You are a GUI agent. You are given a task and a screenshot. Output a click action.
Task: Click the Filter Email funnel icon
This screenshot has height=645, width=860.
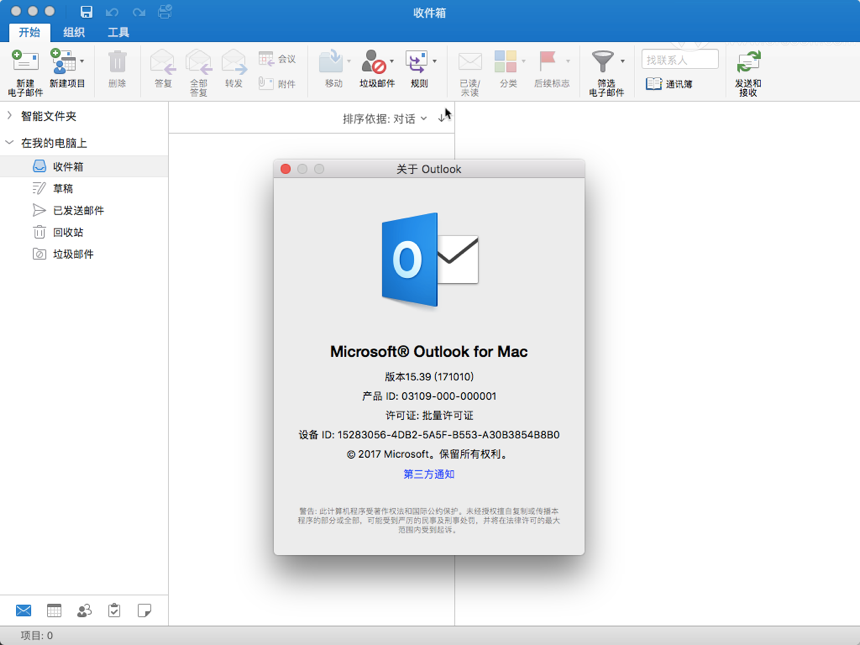602,61
